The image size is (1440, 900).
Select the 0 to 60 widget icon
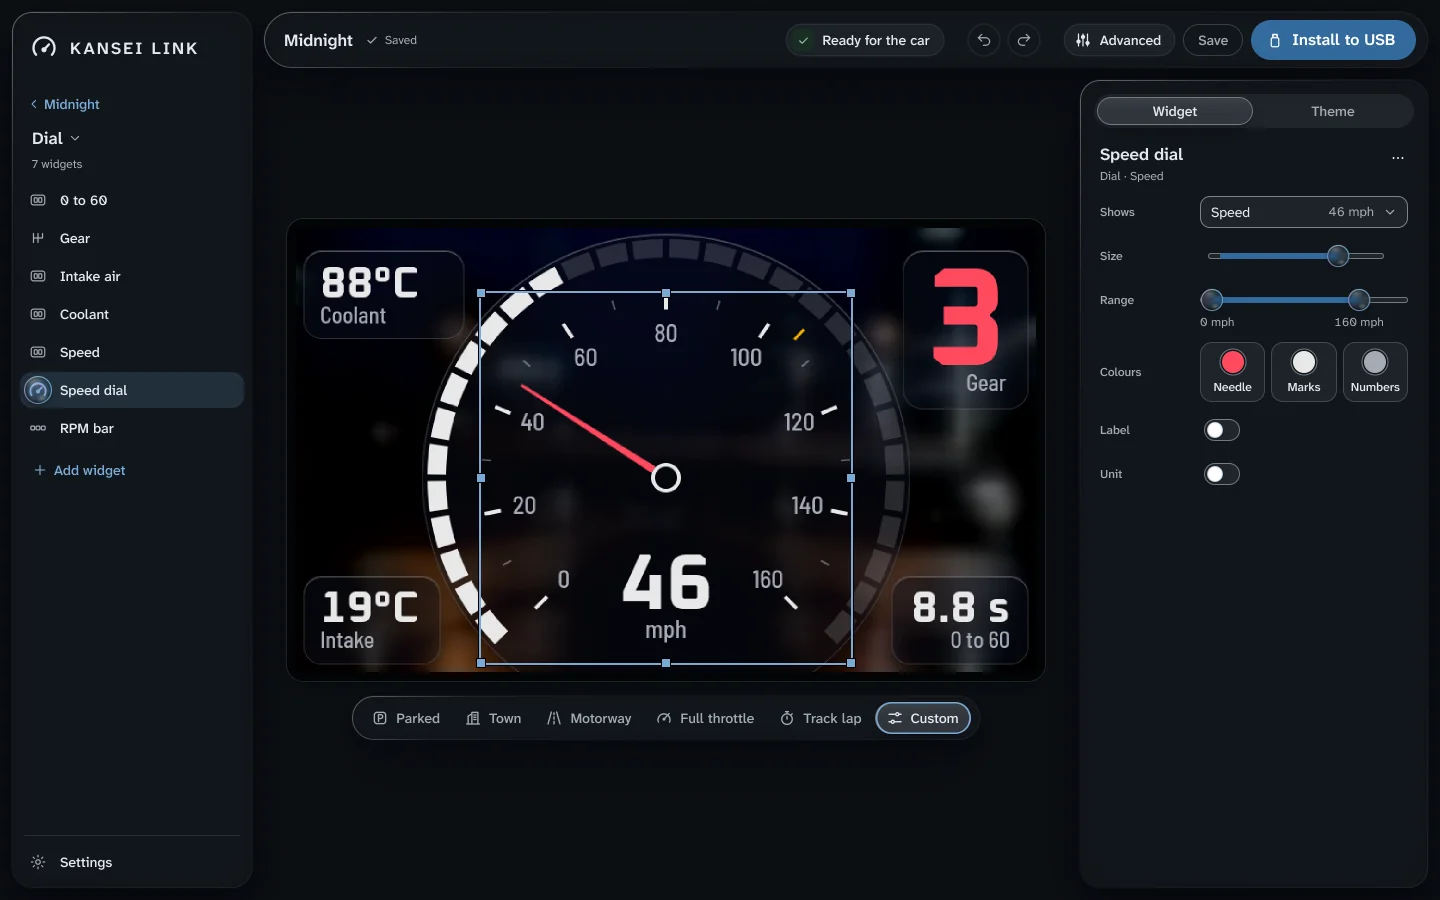(38, 200)
